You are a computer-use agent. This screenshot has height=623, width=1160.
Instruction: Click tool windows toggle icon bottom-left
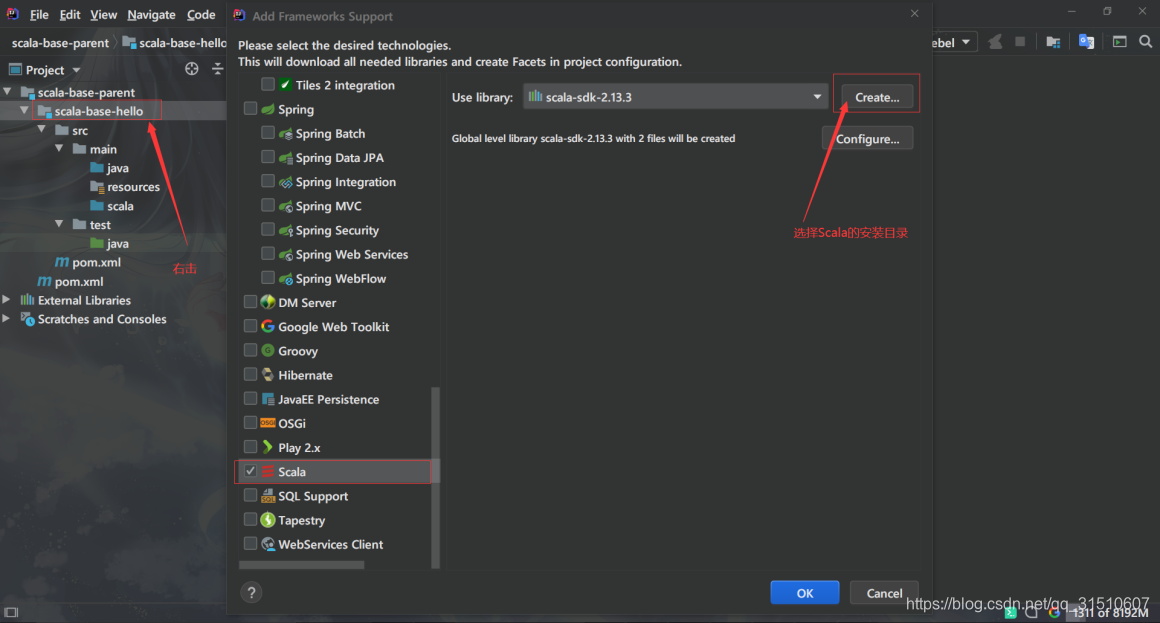click(x=11, y=612)
